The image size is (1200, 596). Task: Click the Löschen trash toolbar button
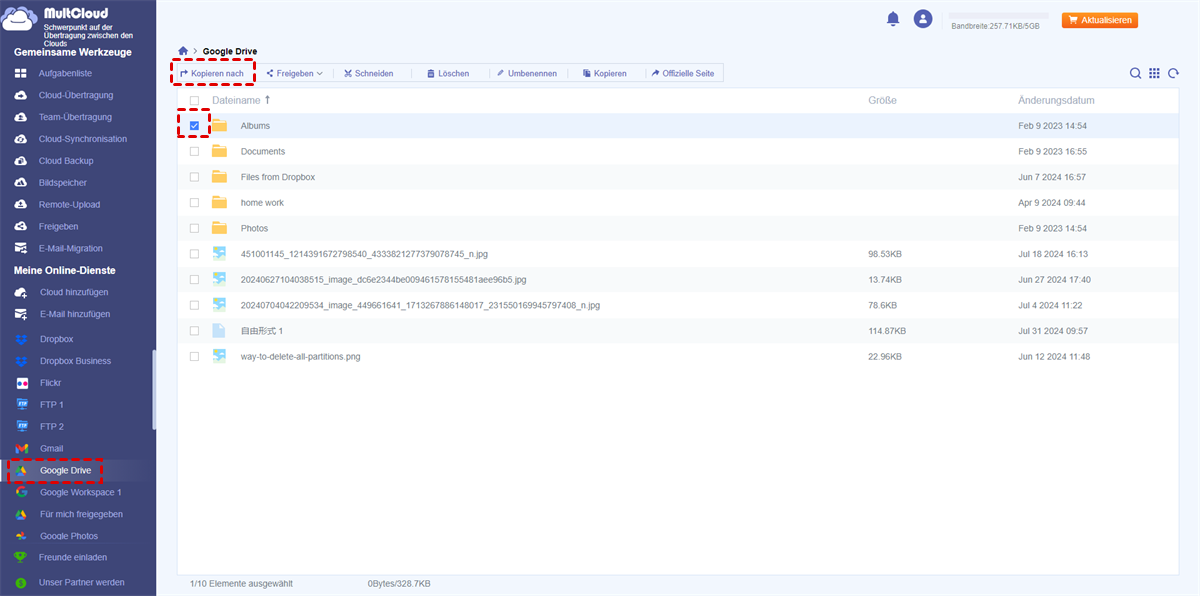pyautogui.click(x=447, y=73)
